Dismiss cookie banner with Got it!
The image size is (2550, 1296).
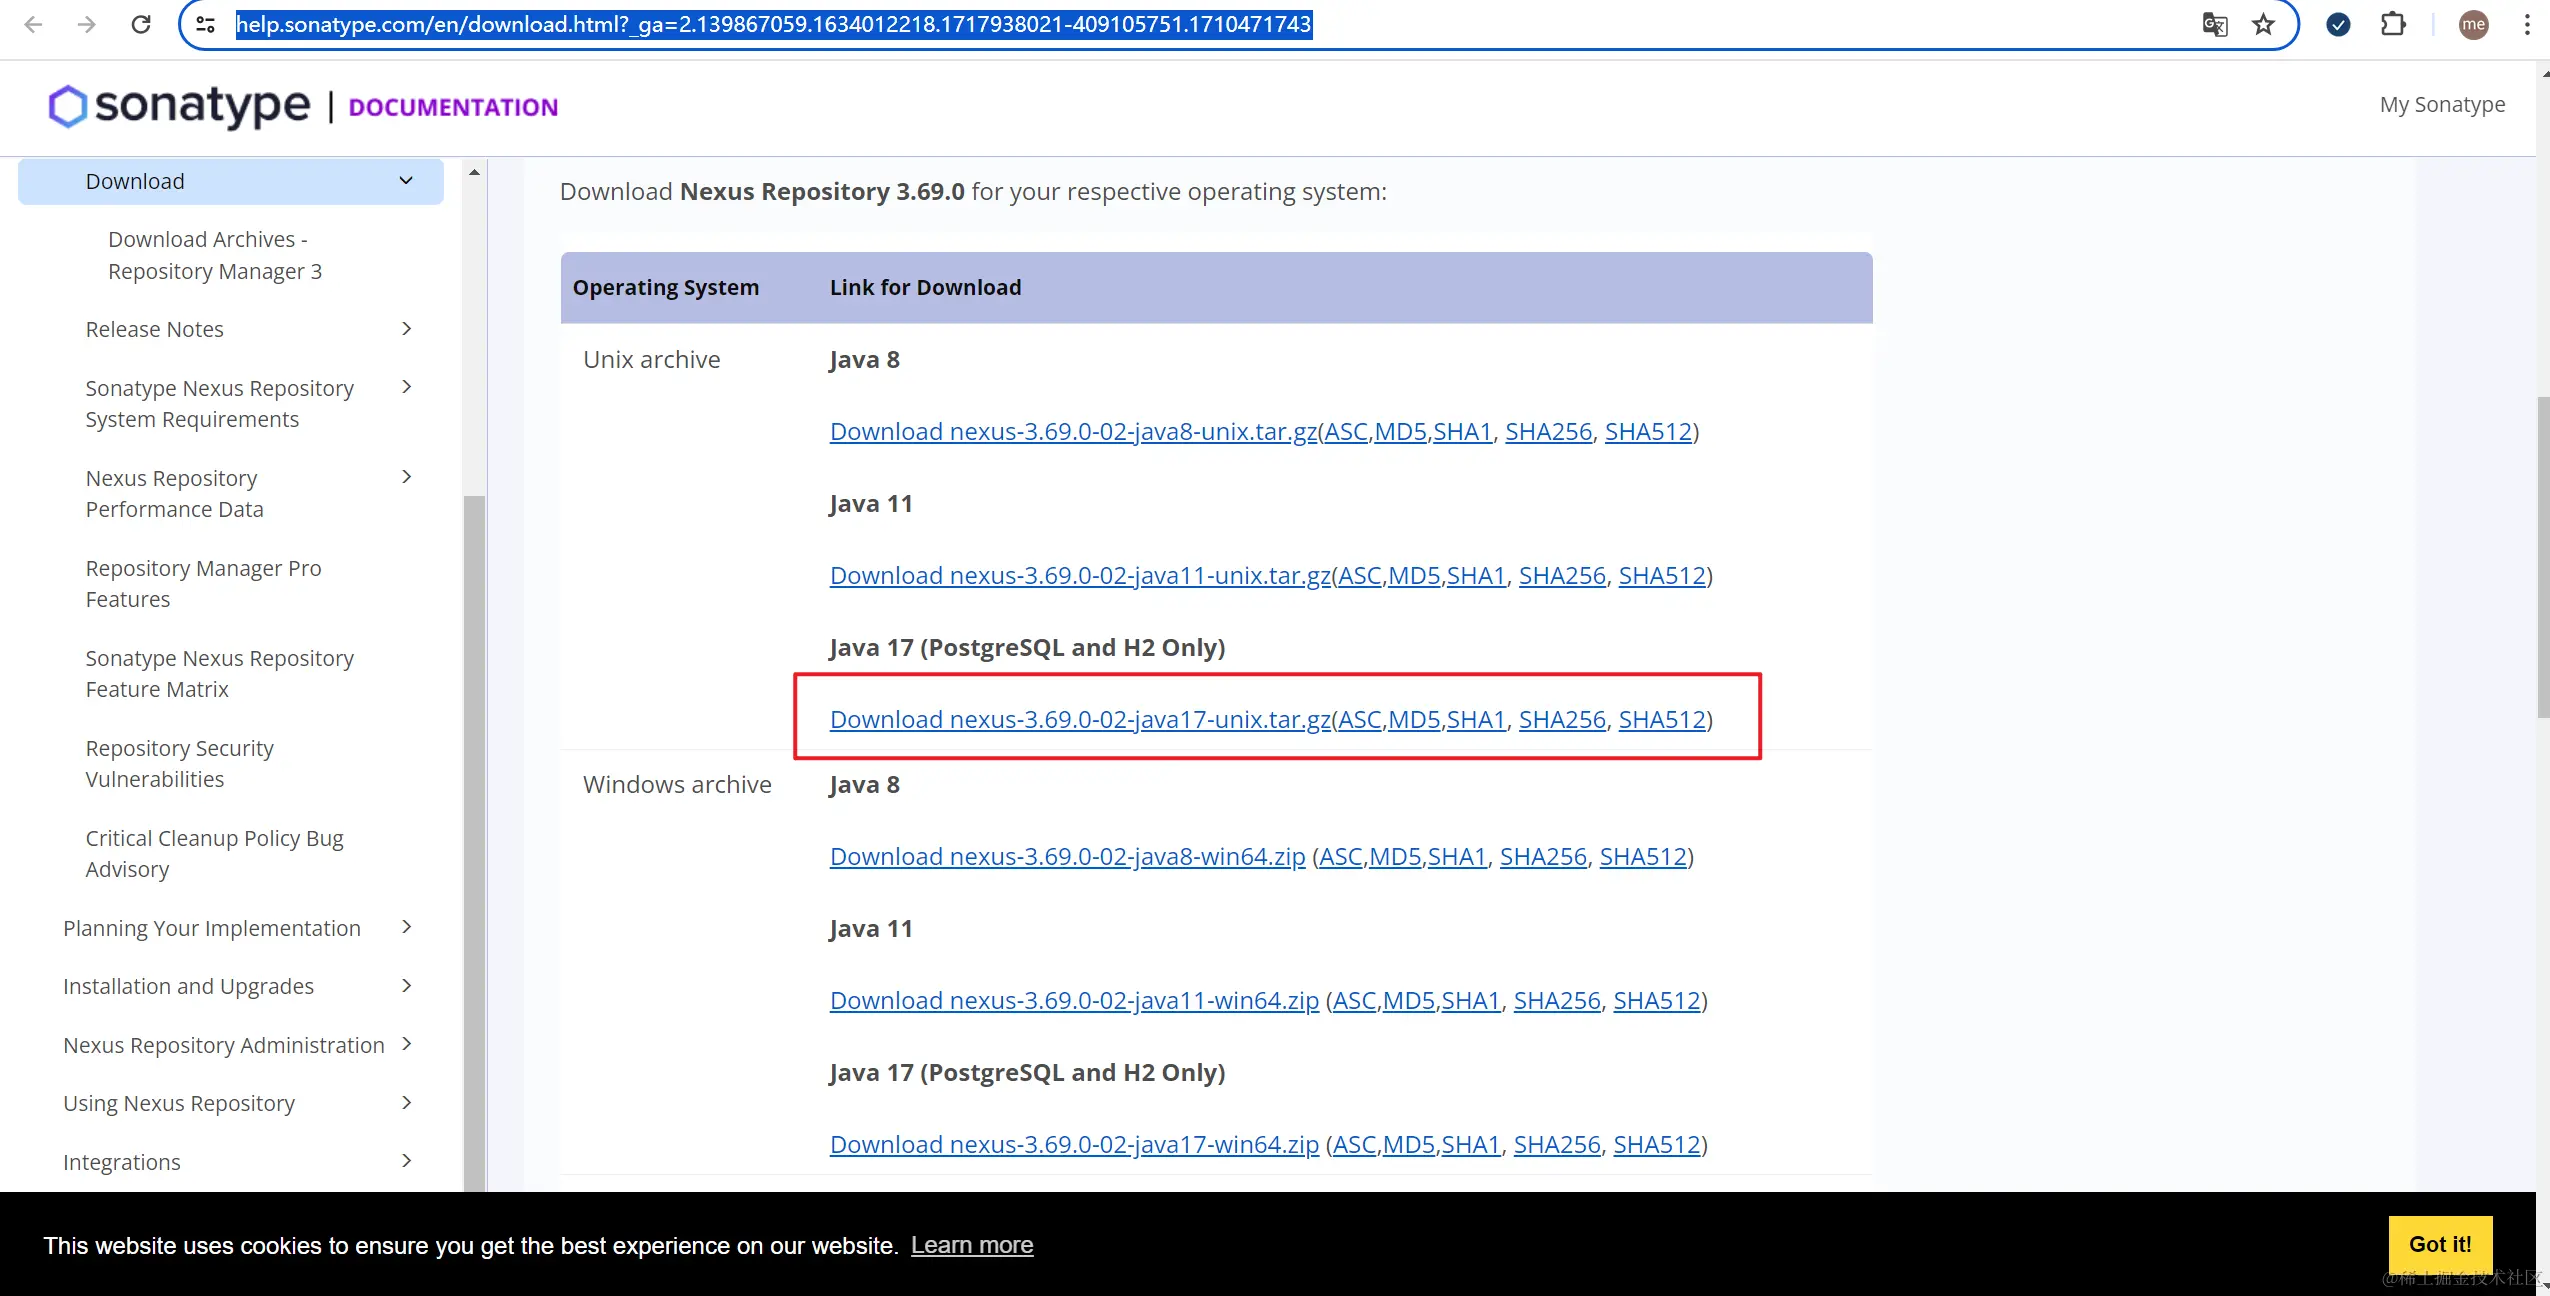[2439, 1244]
